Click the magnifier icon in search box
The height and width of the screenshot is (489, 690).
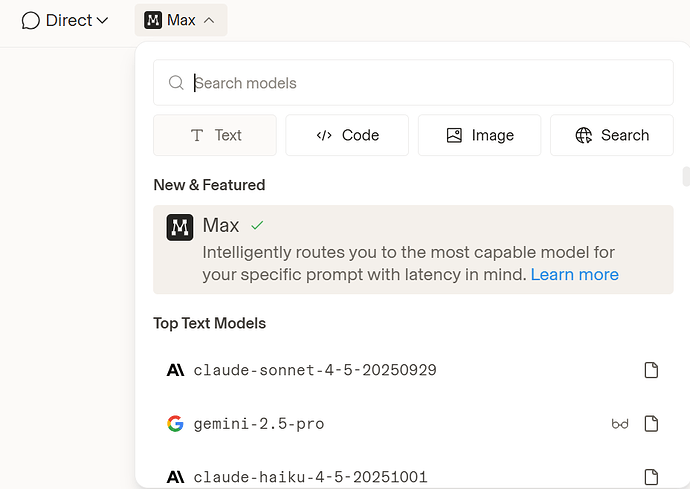tap(176, 82)
